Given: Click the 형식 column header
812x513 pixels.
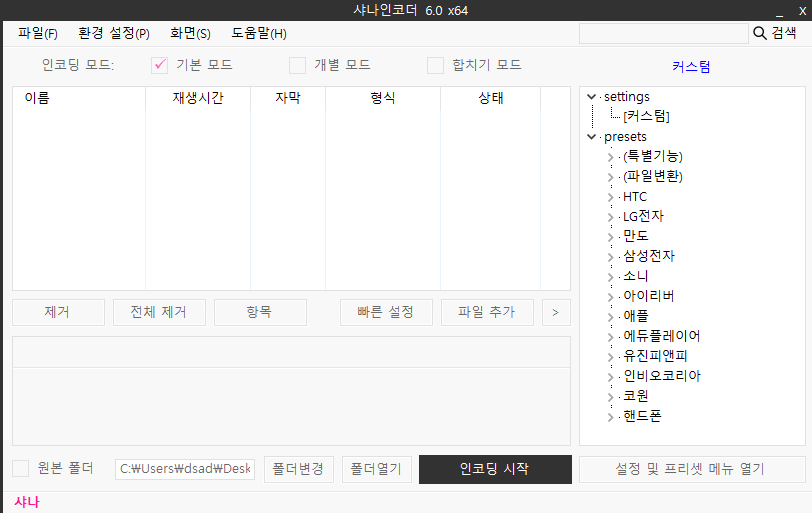Looking at the screenshot, I should tap(383, 98).
